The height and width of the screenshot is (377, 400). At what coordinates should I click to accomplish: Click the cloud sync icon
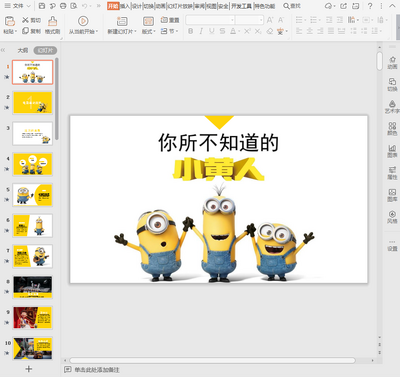point(329,6)
